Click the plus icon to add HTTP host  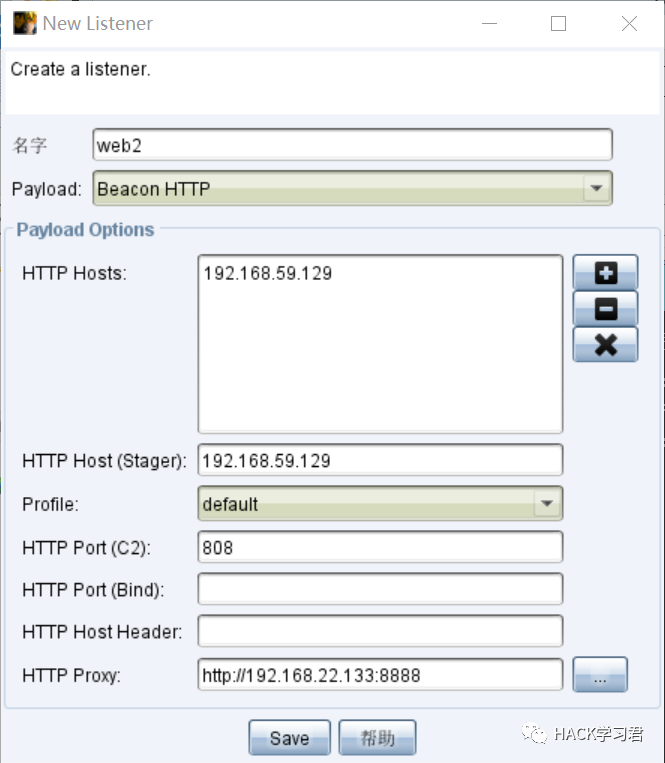[605, 273]
